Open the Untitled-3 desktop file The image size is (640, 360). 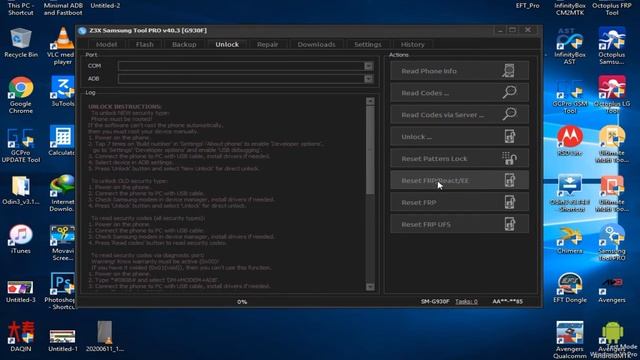(x=20, y=291)
